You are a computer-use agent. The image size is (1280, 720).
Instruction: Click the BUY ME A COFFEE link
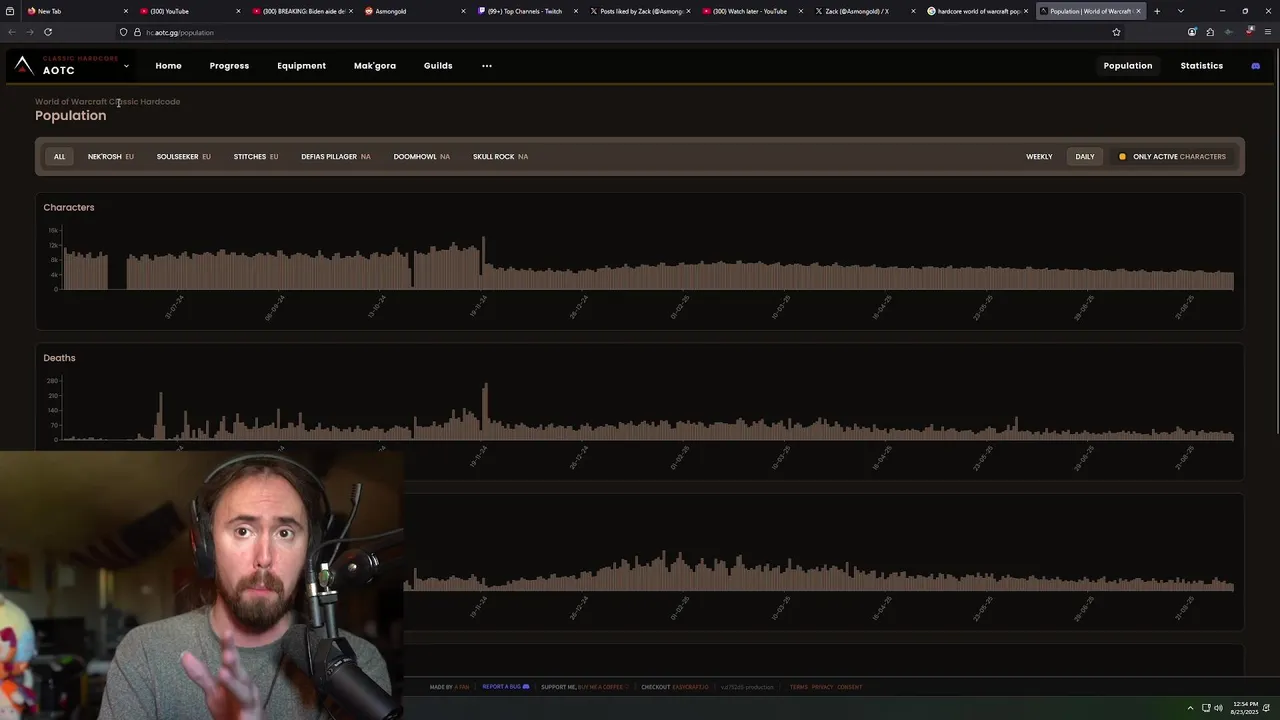(599, 687)
